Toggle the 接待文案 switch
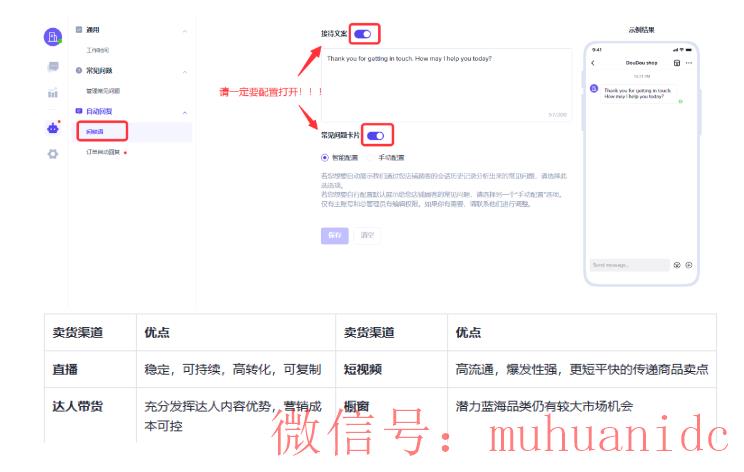This screenshot has height=472, width=744. pos(363,34)
